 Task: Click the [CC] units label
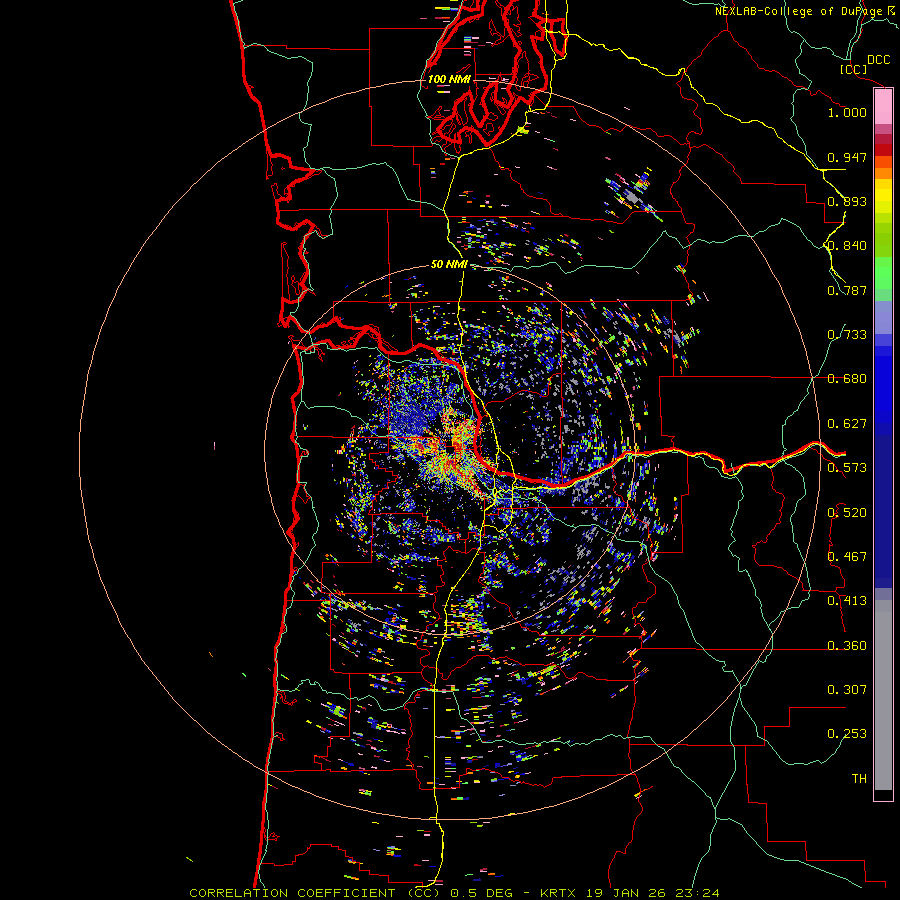click(x=854, y=69)
